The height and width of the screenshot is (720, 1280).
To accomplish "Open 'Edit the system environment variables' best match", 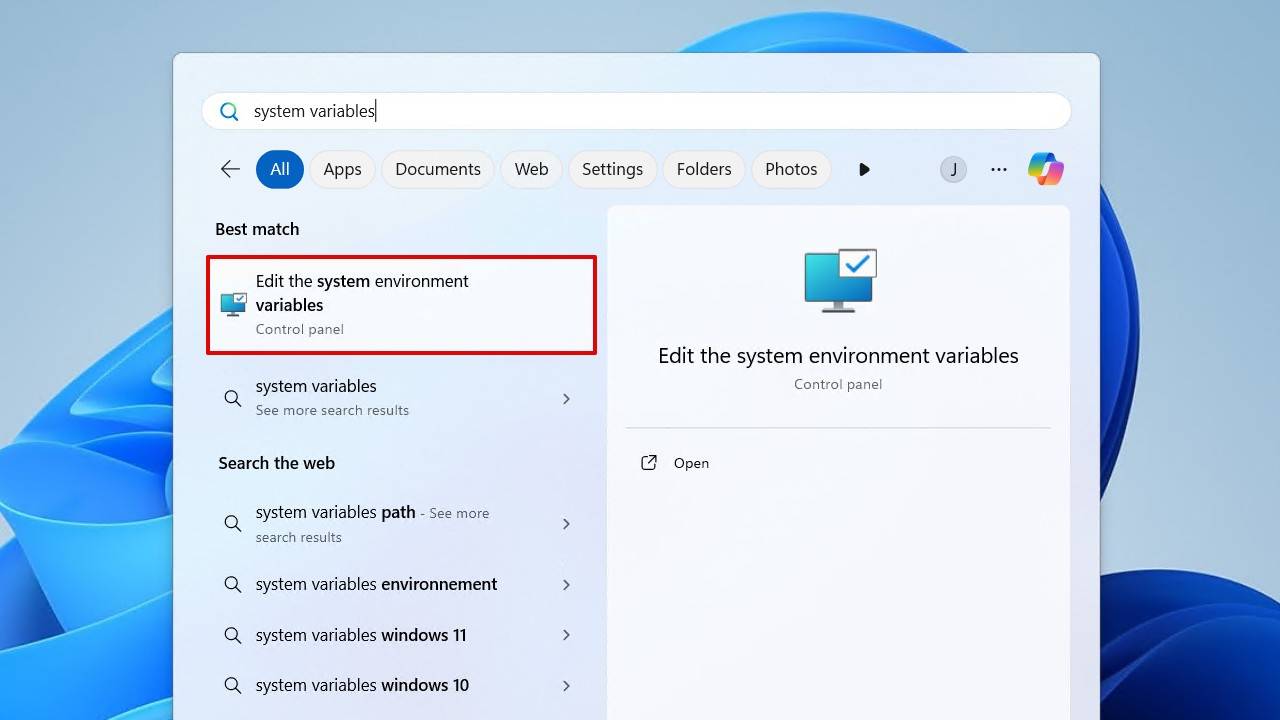I will [401, 304].
